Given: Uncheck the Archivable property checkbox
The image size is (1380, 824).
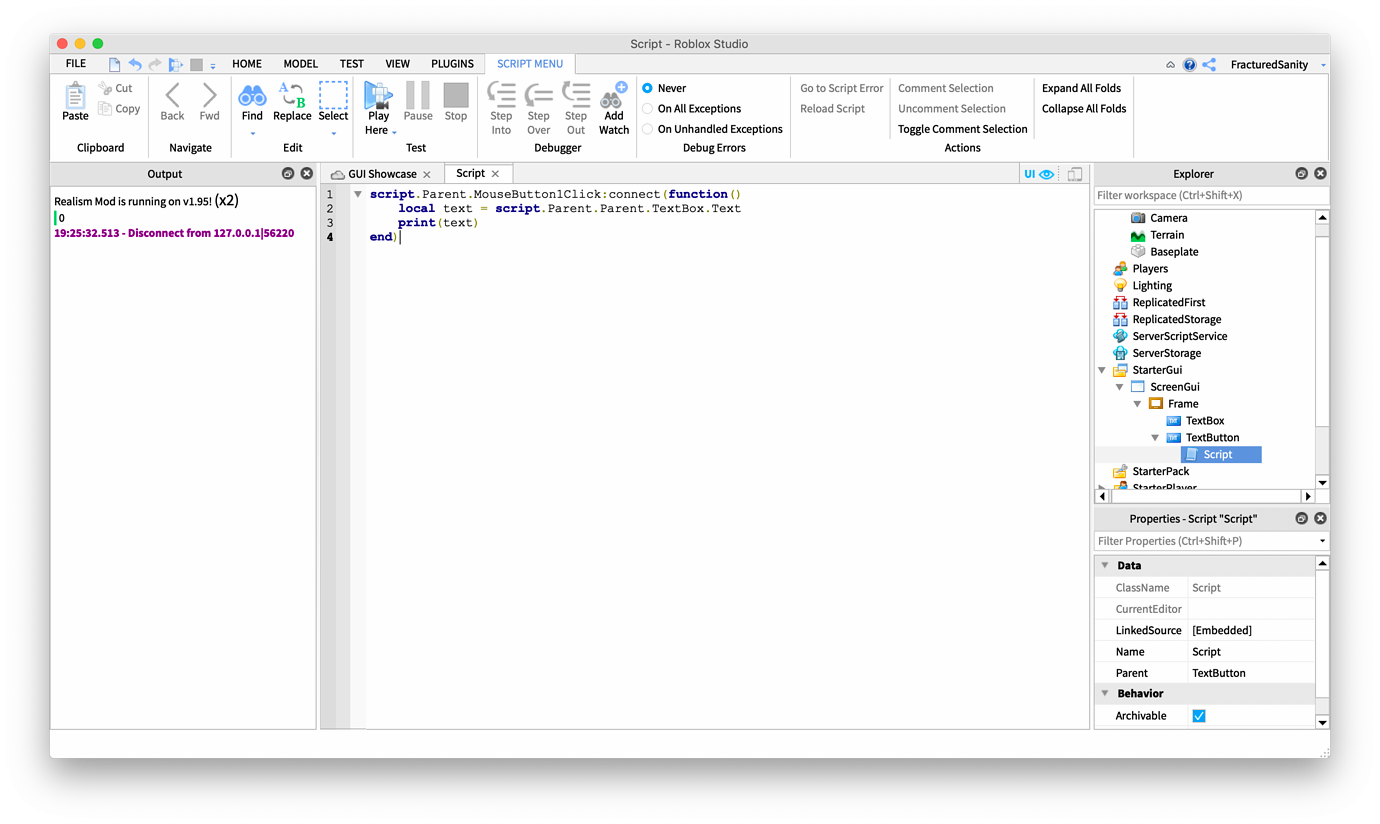Looking at the screenshot, I should pos(1198,715).
